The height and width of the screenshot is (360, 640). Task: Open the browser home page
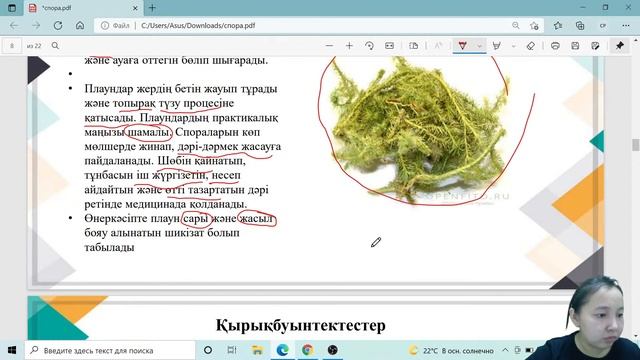80,25
